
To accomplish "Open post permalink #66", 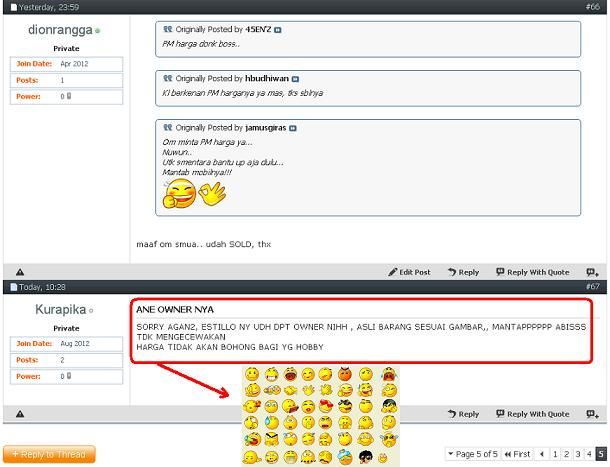I will pos(592,7).
